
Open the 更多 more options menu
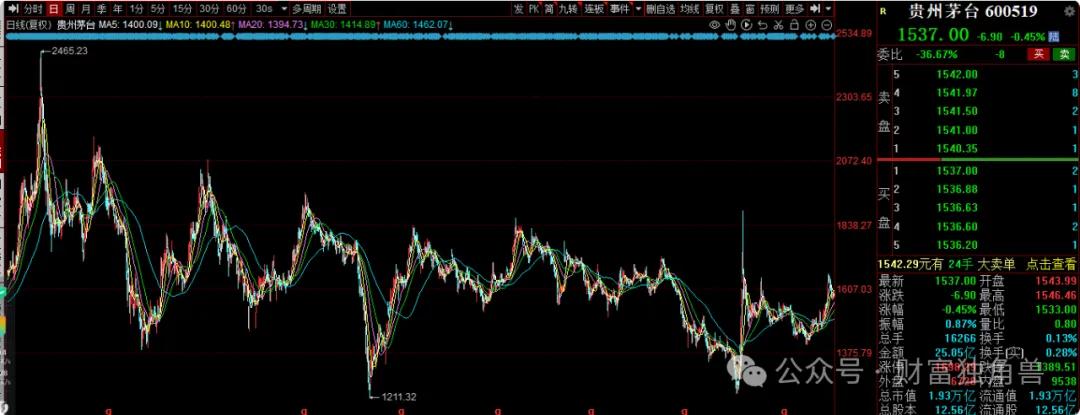[x=794, y=9]
